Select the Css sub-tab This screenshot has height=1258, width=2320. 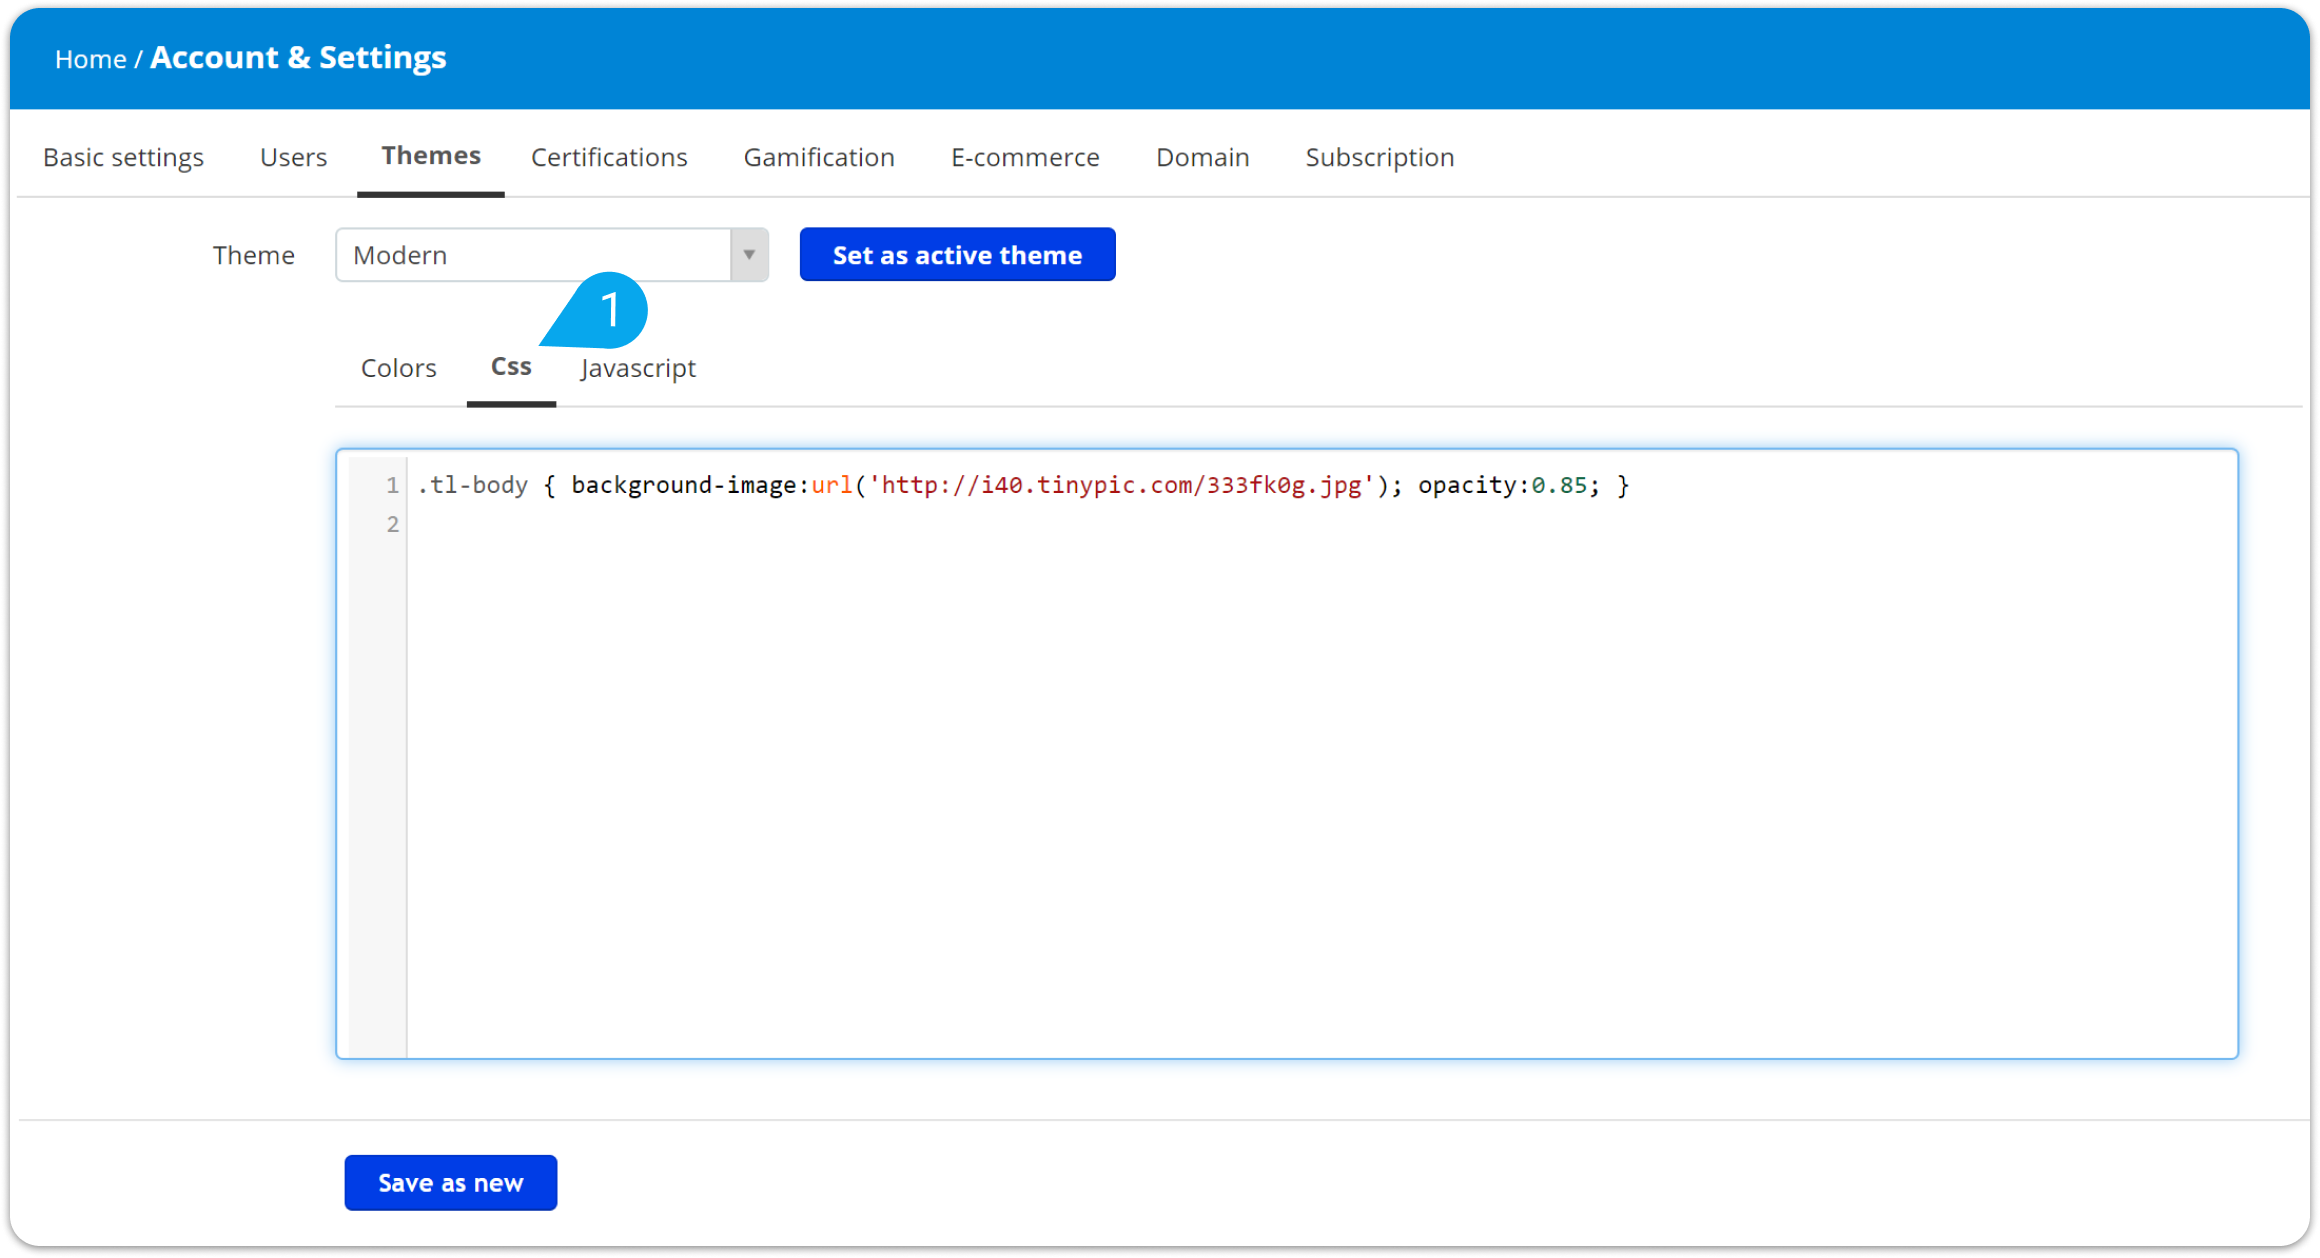(x=511, y=367)
